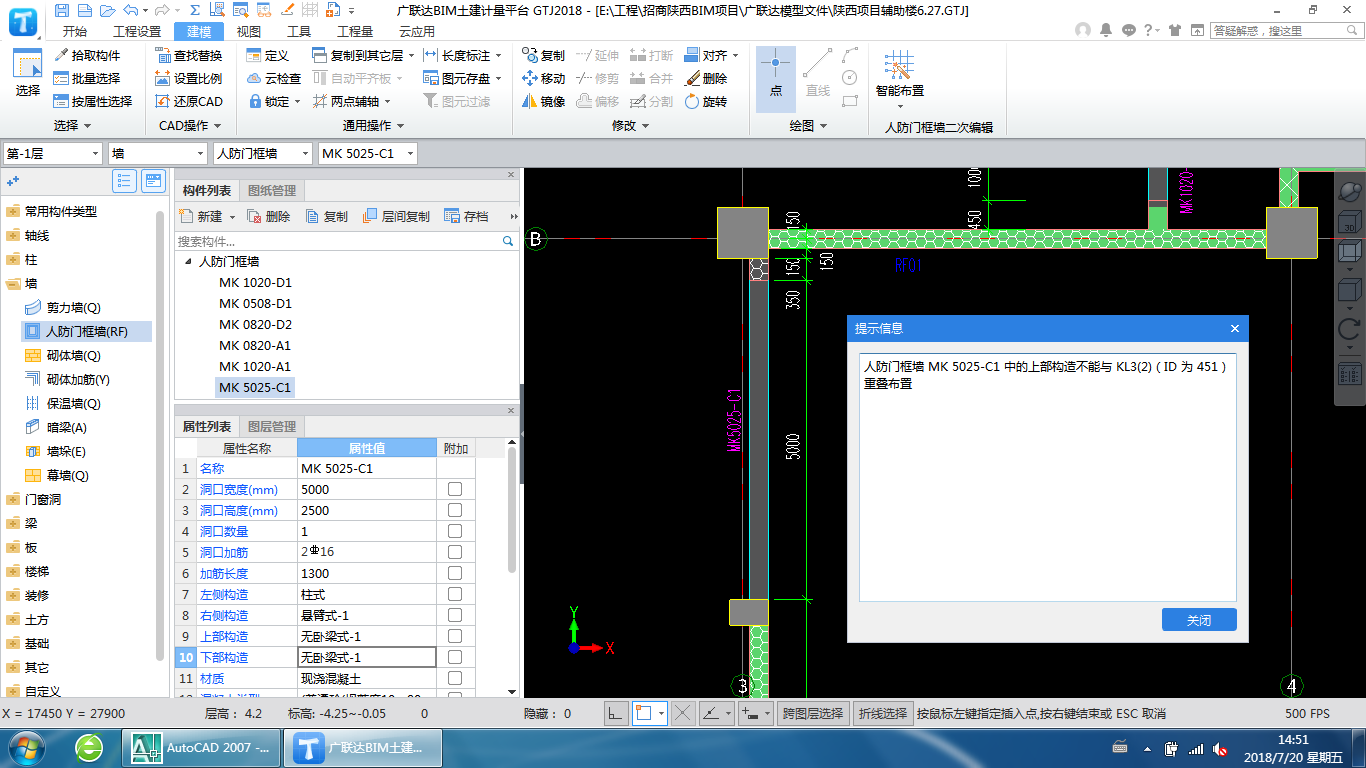Click 存档 archive in component list

(466, 216)
